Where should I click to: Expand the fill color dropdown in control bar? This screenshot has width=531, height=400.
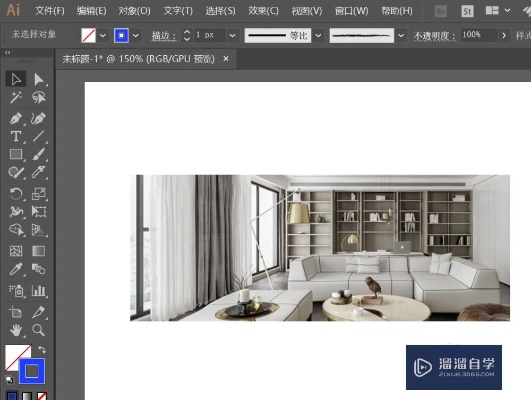coord(103,35)
